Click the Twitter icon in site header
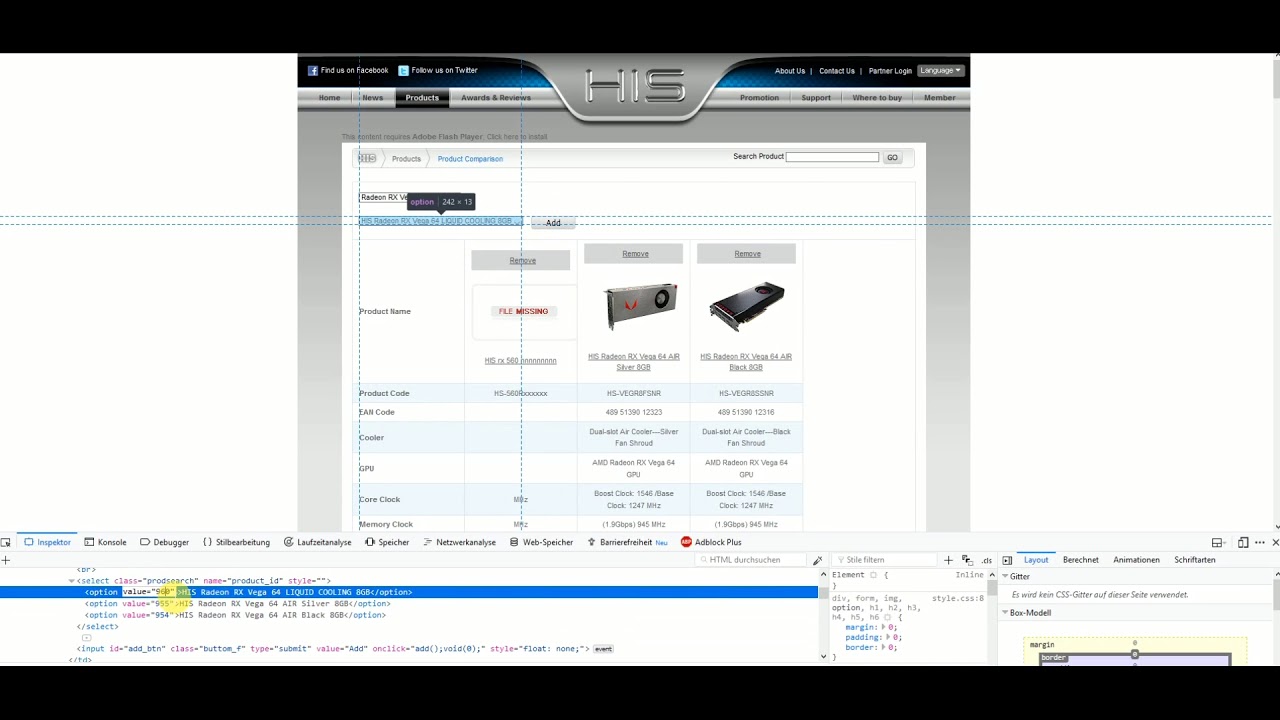1280x720 pixels. click(x=404, y=71)
